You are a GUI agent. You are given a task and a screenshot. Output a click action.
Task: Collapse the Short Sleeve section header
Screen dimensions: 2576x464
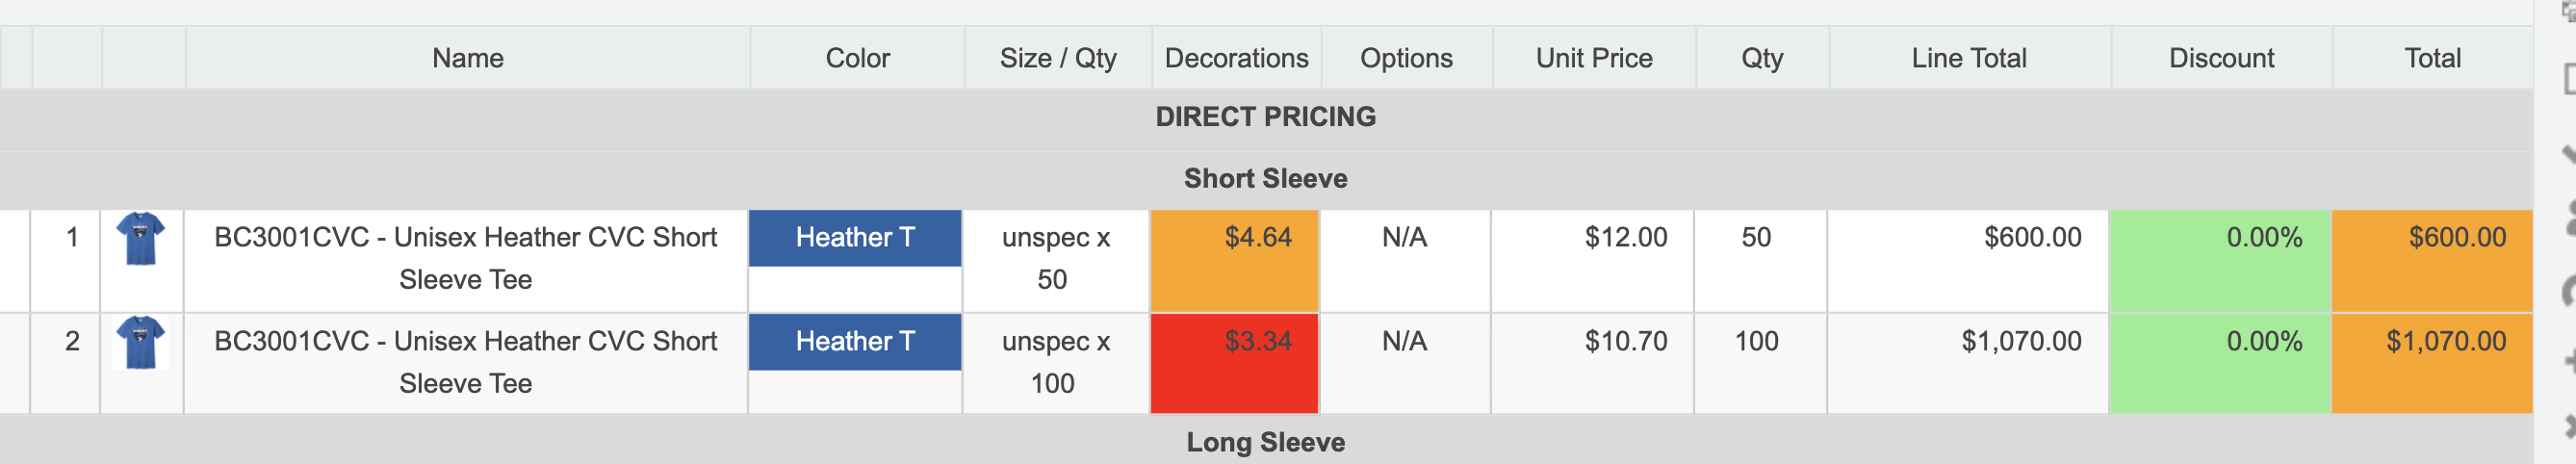[1265, 179]
